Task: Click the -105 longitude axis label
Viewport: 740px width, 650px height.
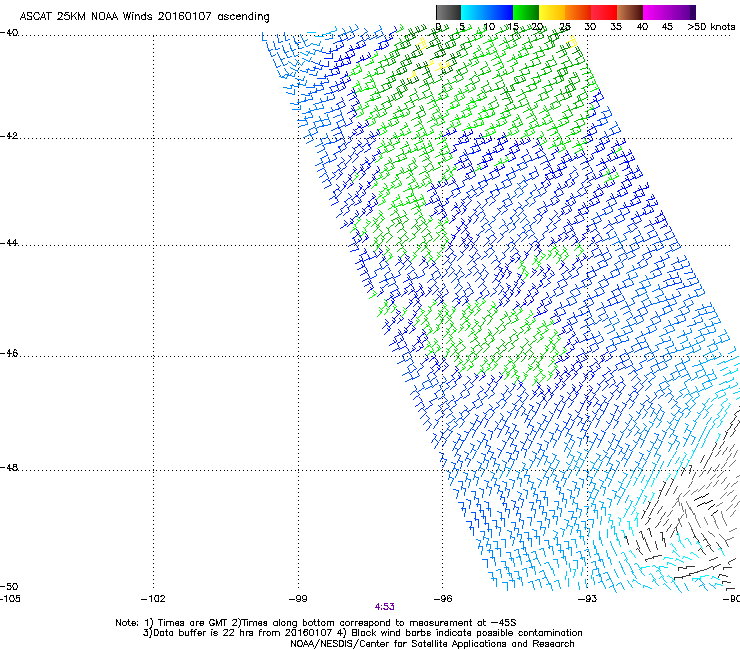Action: (10, 599)
